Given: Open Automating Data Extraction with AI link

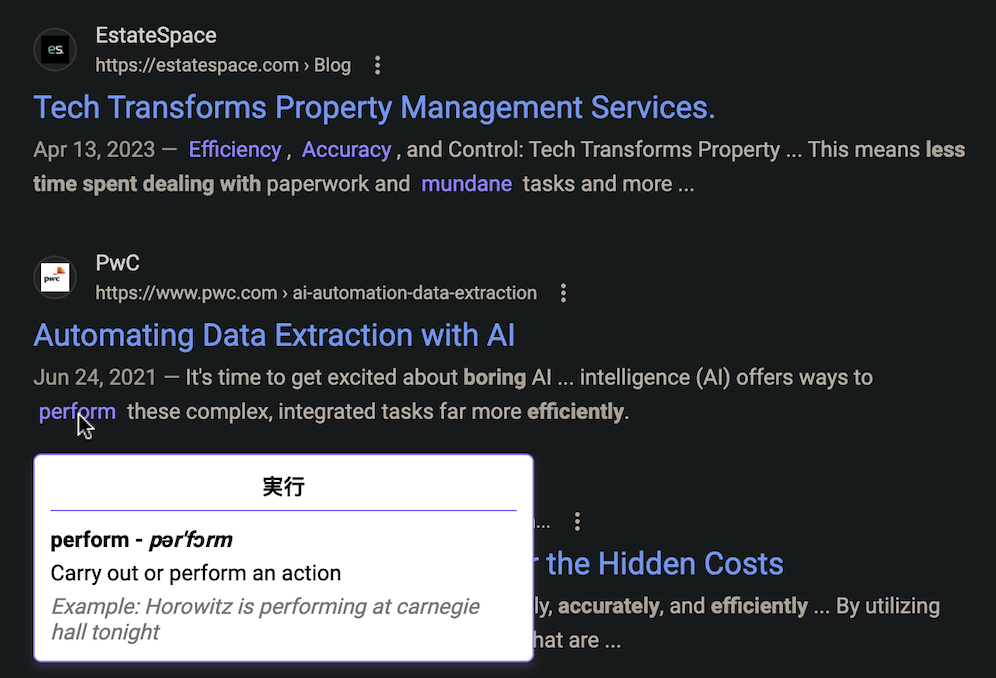Looking at the screenshot, I should pos(274,335).
